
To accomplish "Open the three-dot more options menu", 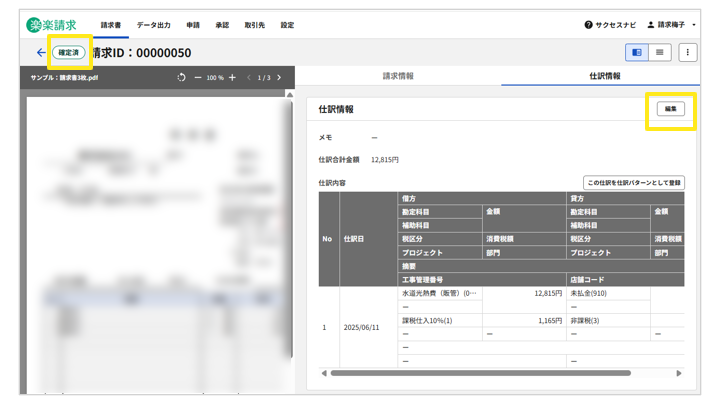I will (687, 53).
